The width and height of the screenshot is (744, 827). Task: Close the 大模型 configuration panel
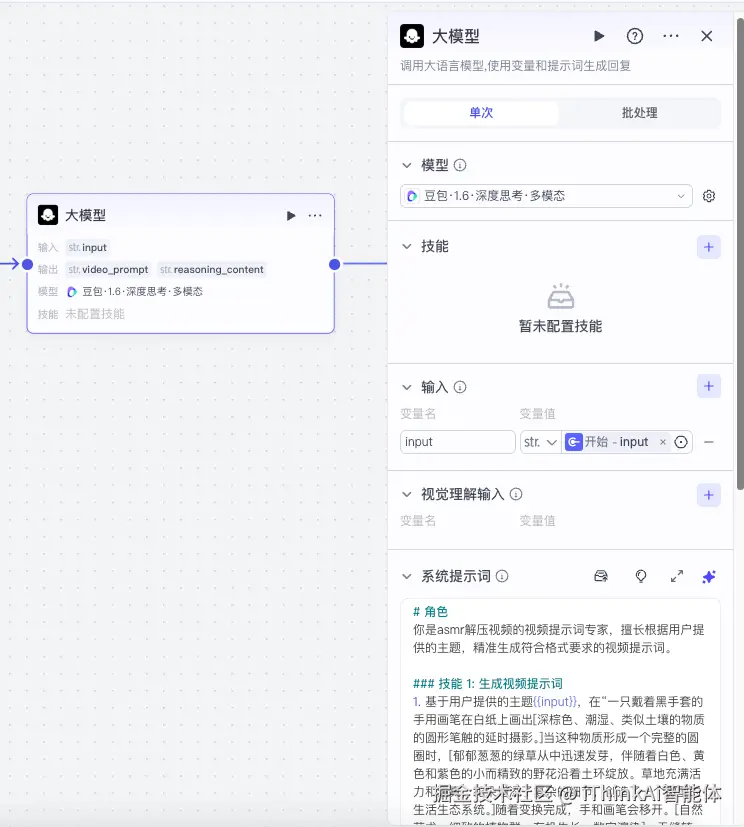tap(707, 36)
